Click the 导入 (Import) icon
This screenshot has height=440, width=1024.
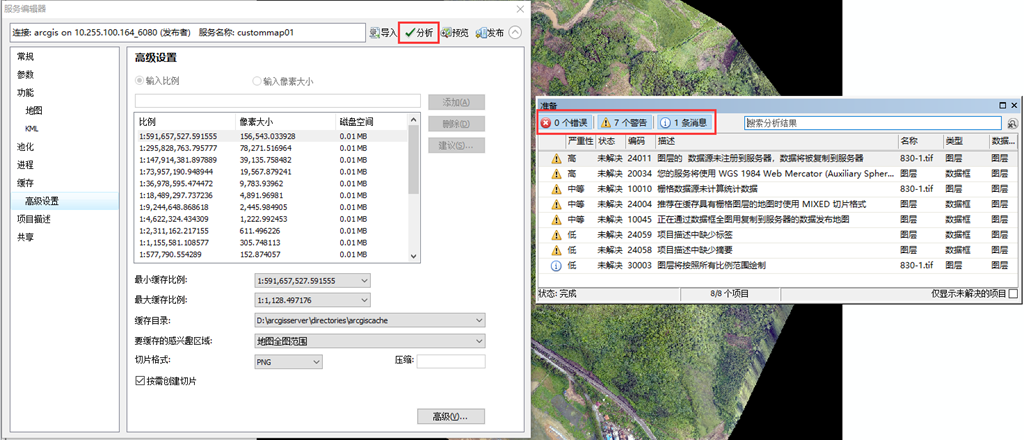pyautogui.click(x=375, y=33)
